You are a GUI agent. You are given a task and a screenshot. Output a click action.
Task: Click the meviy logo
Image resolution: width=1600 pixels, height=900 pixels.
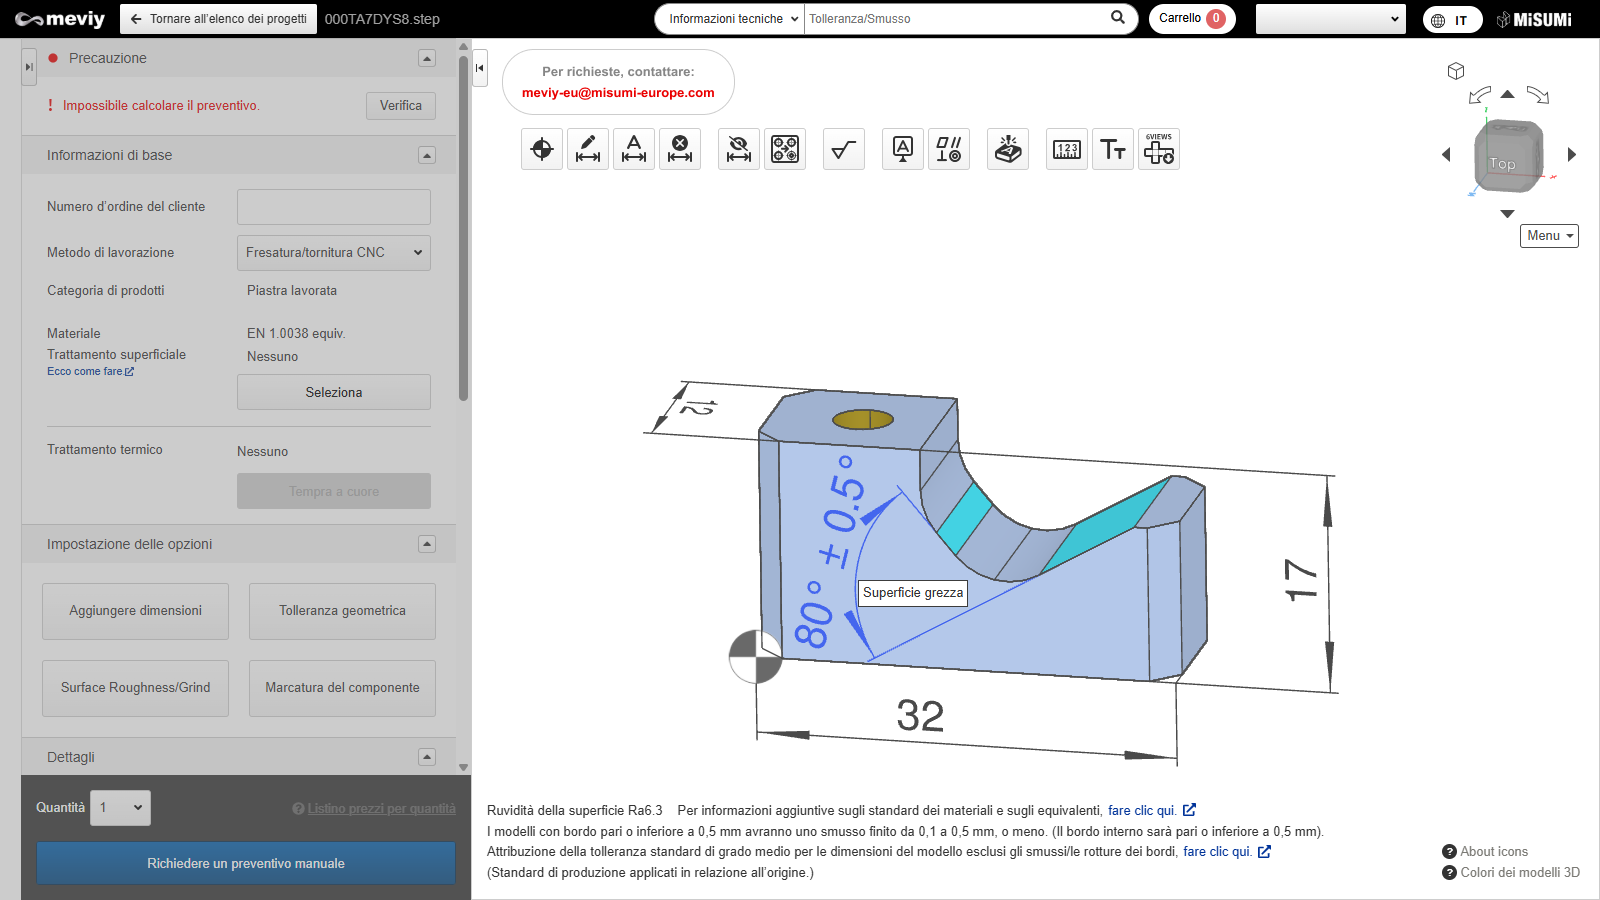pyautogui.click(x=60, y=19)
